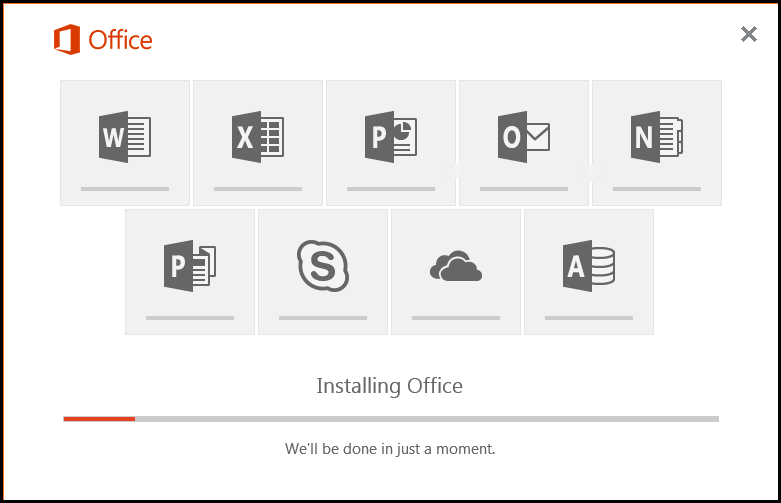Viewport: 781px width, 503px height.
Task: Click the Outlook envelope icon tile
Action: (x=524, y=143)
